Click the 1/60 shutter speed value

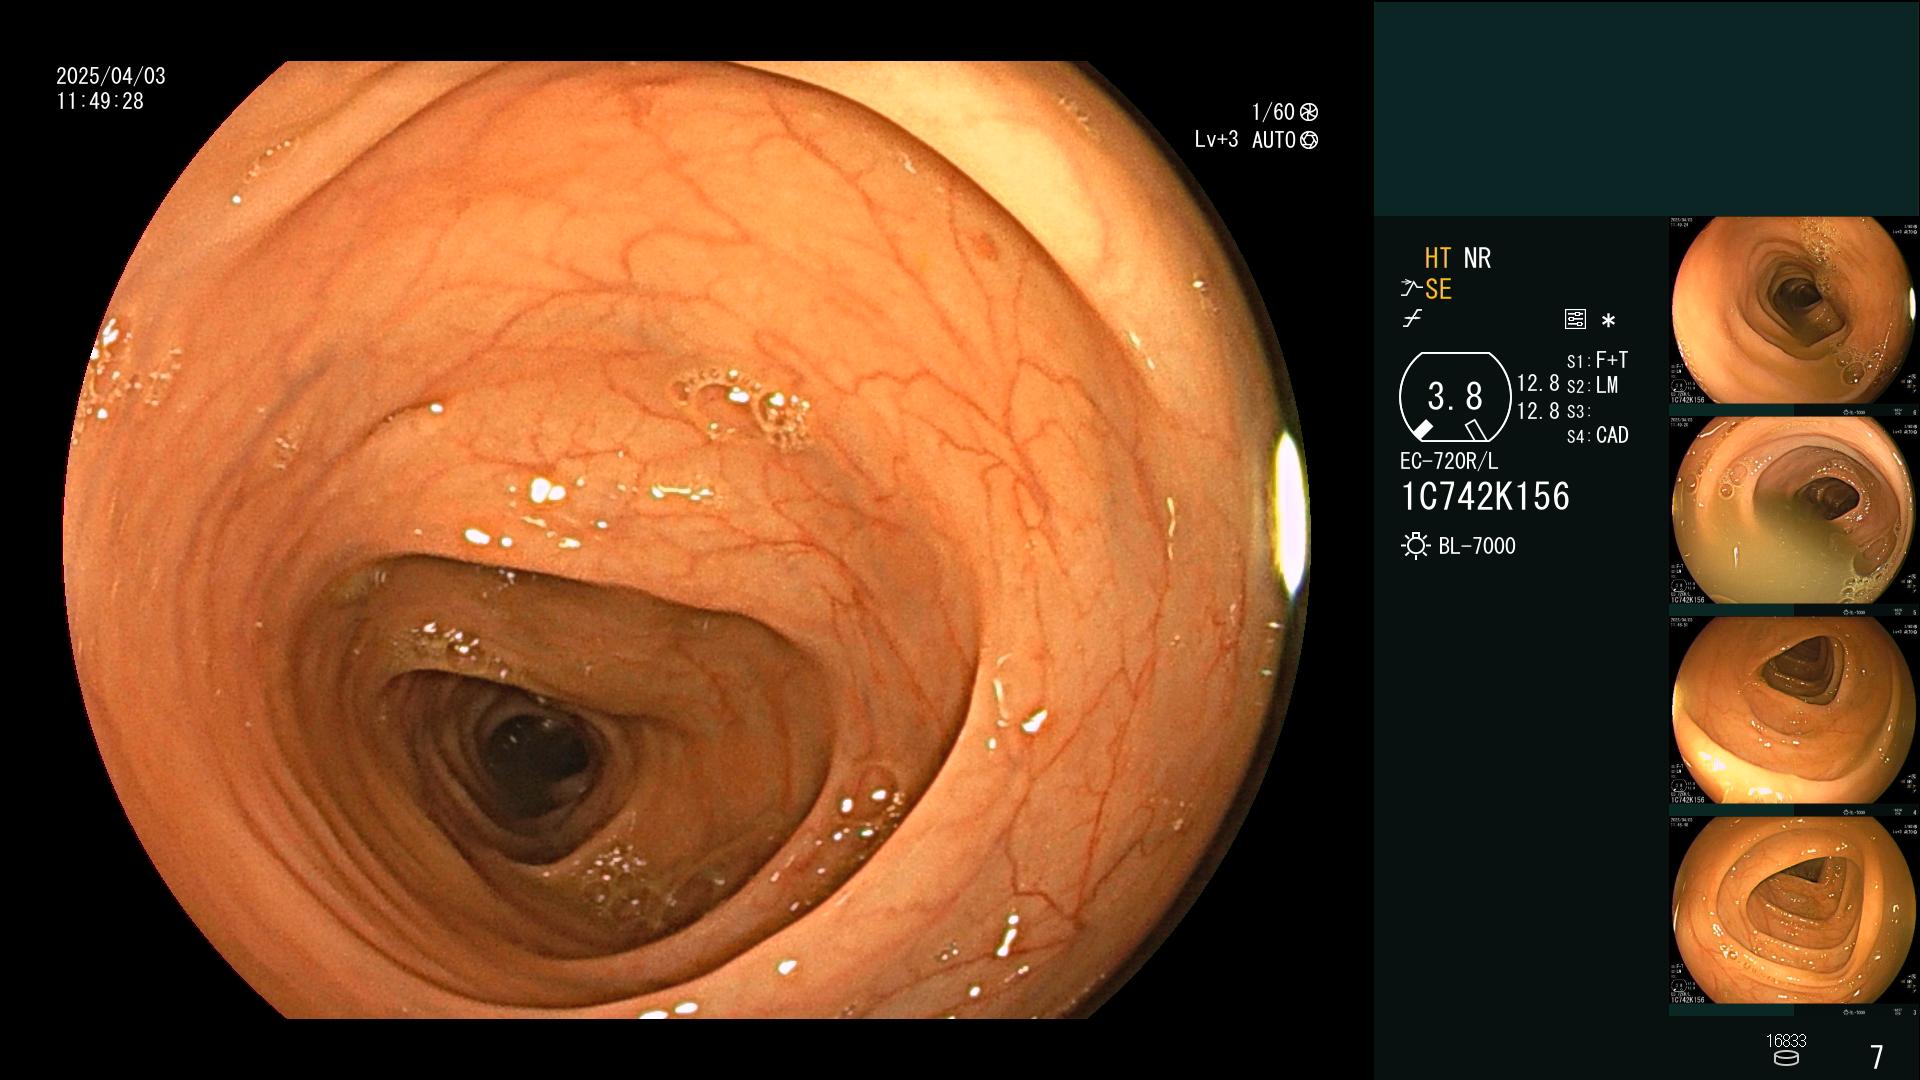[1273, 113]
